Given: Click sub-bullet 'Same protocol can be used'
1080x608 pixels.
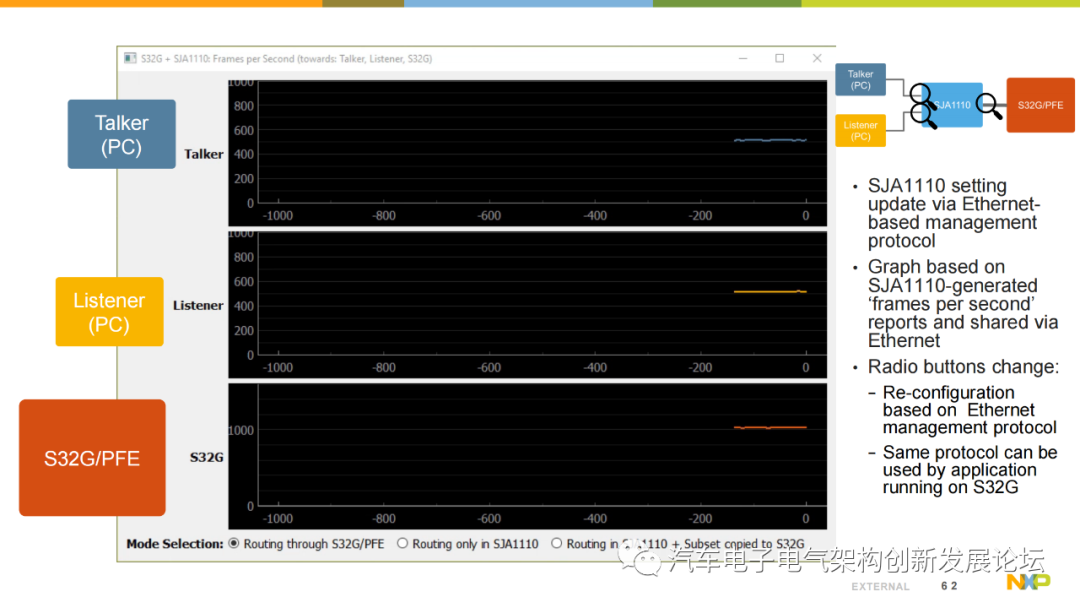Looking at the screenshot, I should tap(970, 470).
